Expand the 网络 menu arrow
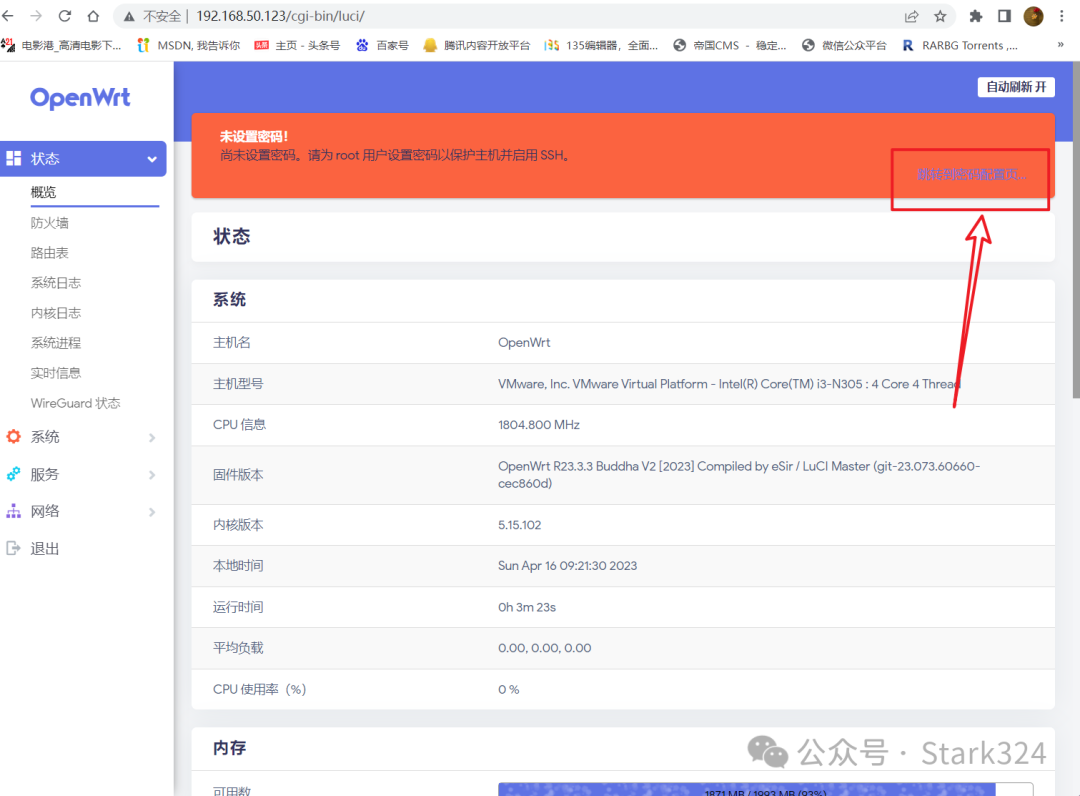The width and height of the screenshot is (1080, 796). [x=152, y=512]
